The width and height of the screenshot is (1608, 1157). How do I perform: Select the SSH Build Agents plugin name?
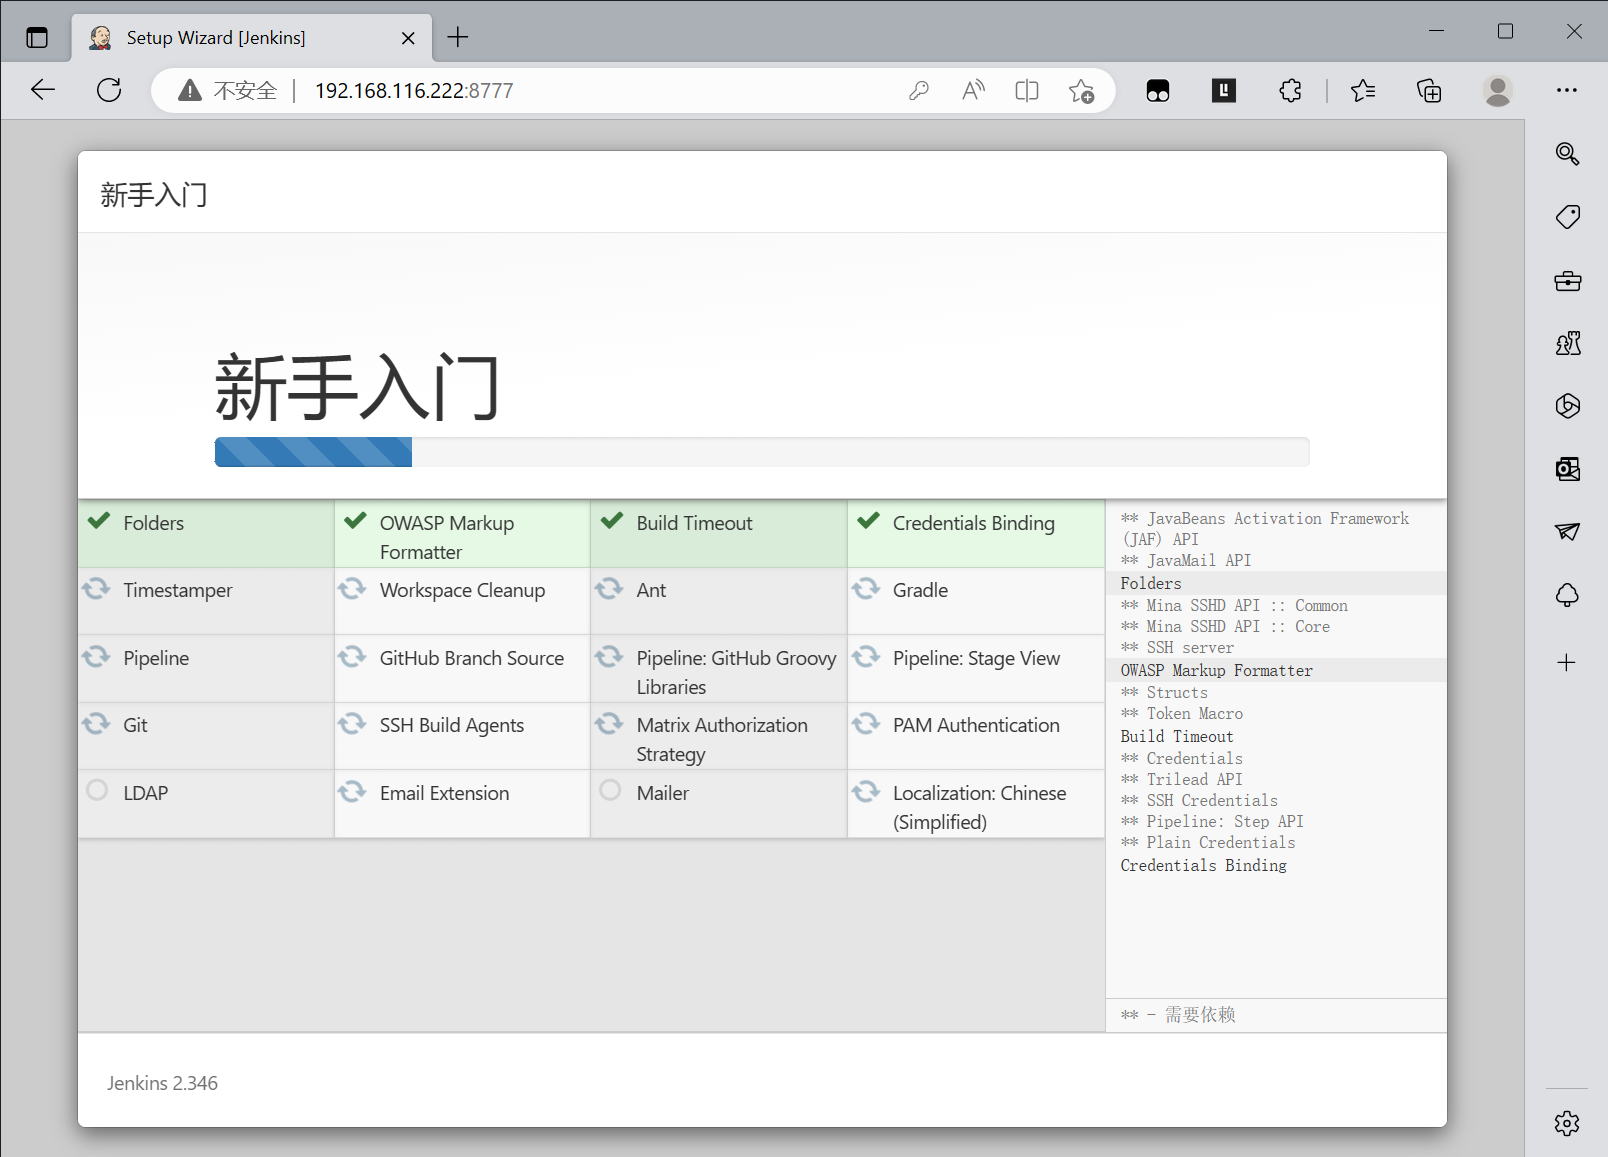452,726
